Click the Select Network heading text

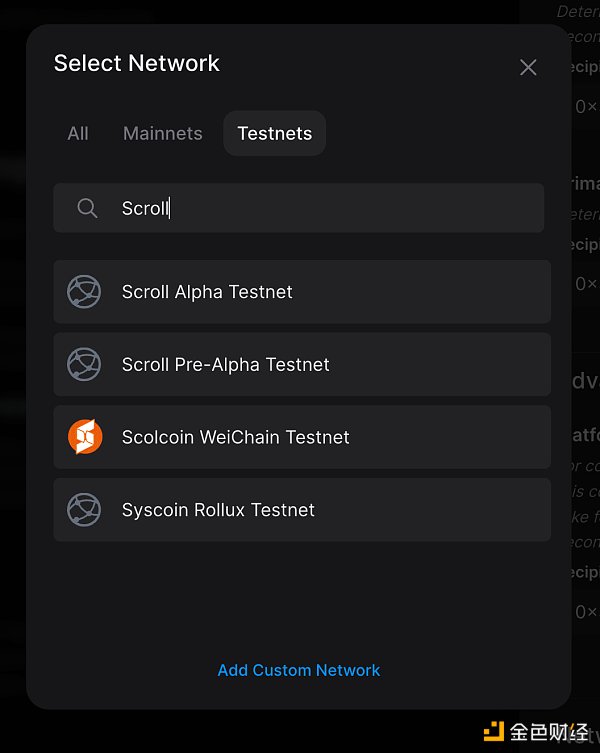(x=137, y=63)
